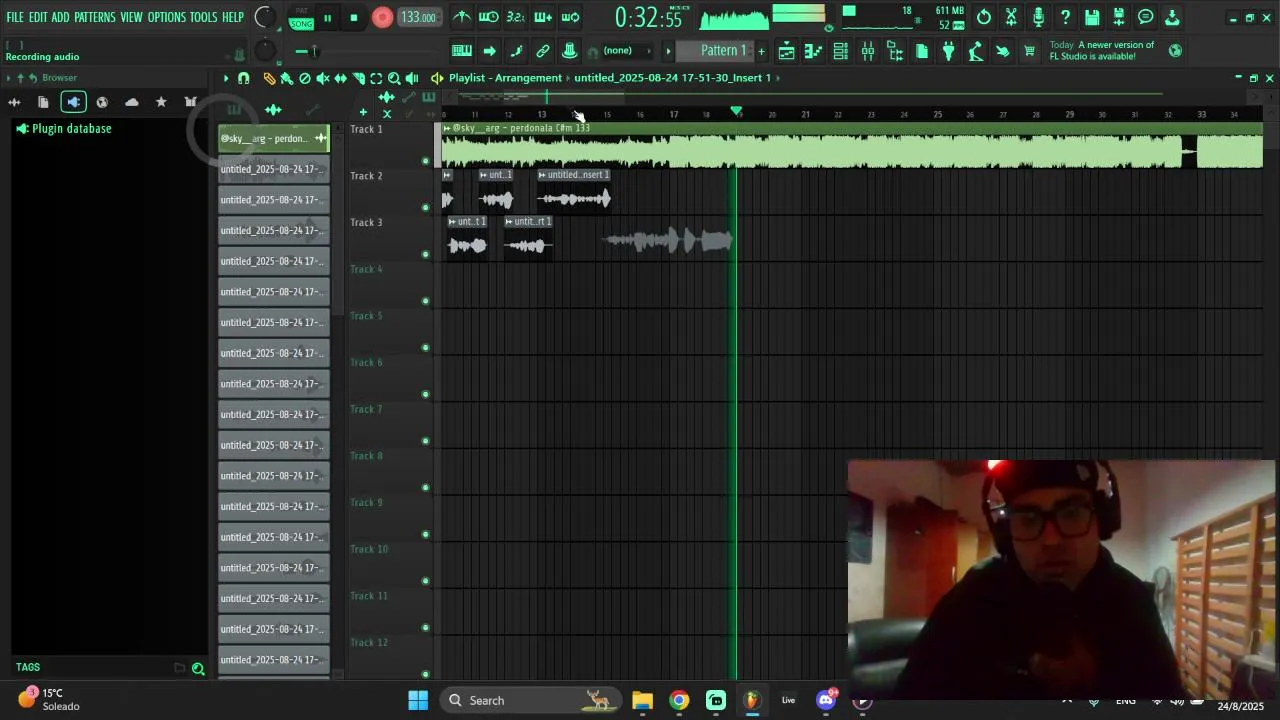1280x720 pixels.
Task: Open the ADD menu
Action: point(61,17)
